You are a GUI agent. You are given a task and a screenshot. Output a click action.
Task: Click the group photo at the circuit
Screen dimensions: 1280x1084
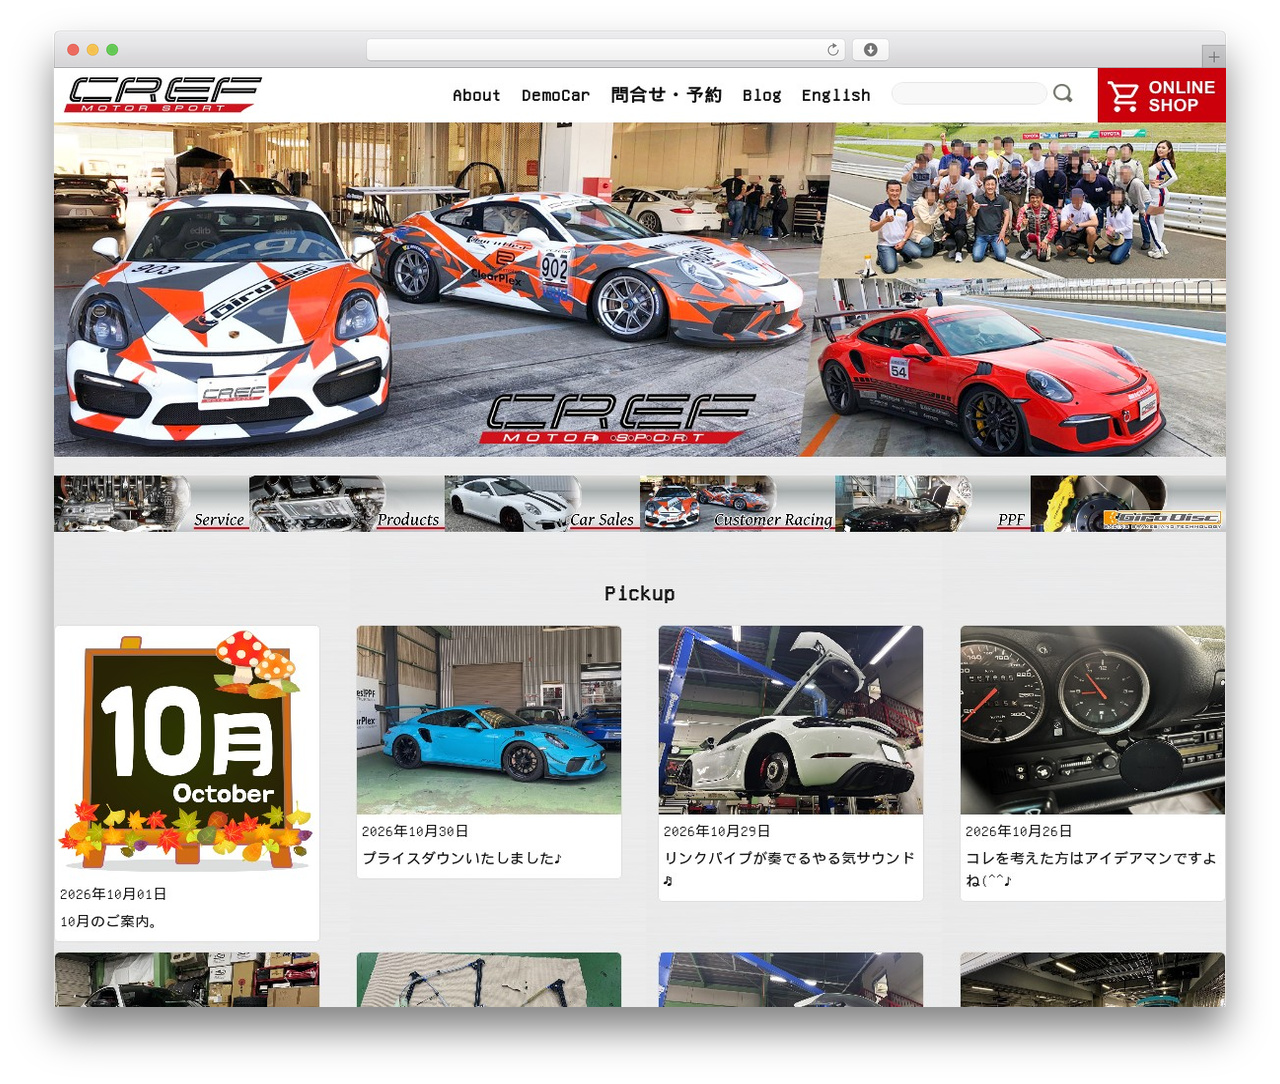tap(1025, 200)
